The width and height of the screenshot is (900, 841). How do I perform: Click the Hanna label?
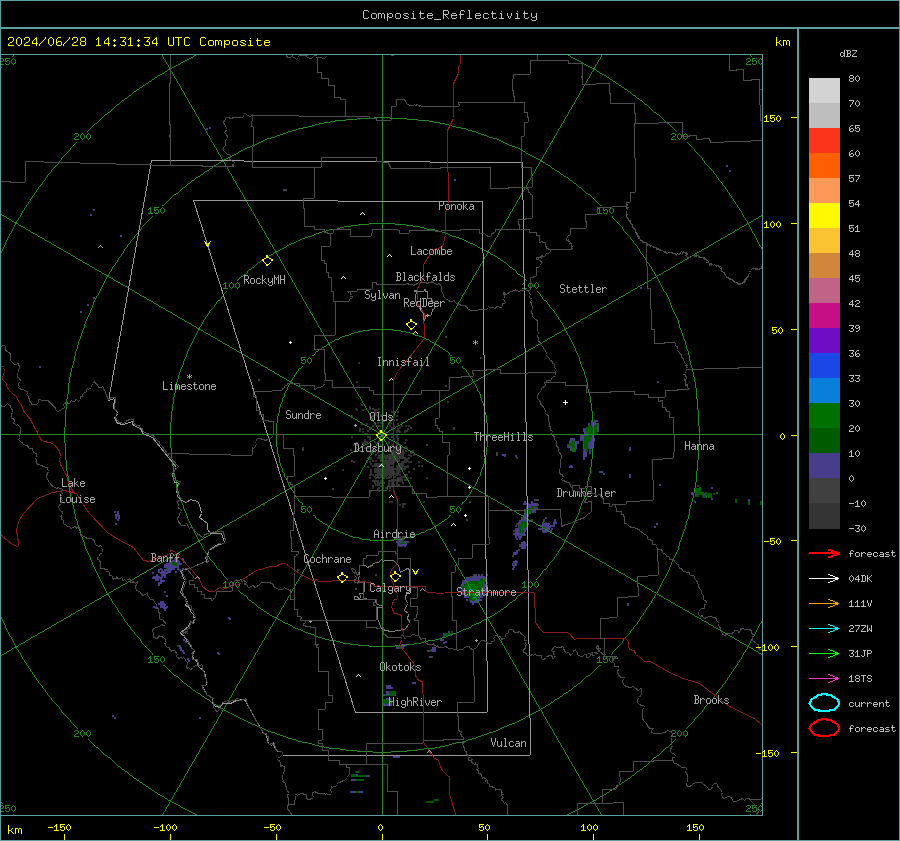699,446
